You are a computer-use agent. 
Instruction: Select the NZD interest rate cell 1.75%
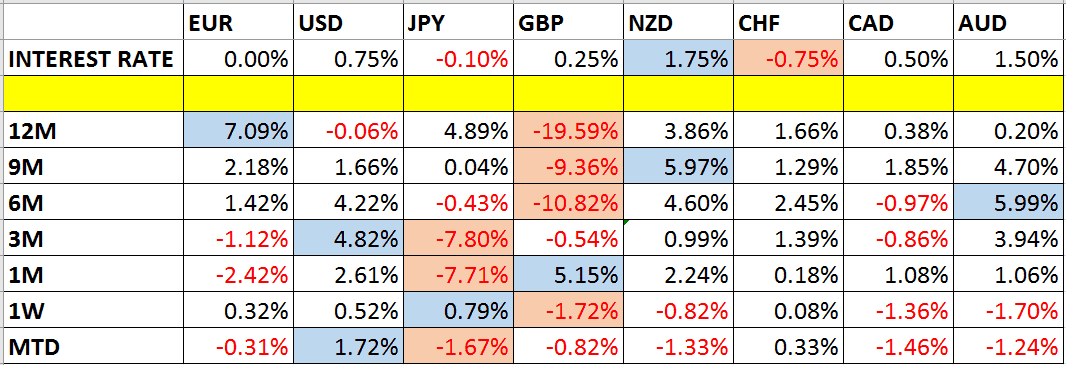click(x=679, y=59)
